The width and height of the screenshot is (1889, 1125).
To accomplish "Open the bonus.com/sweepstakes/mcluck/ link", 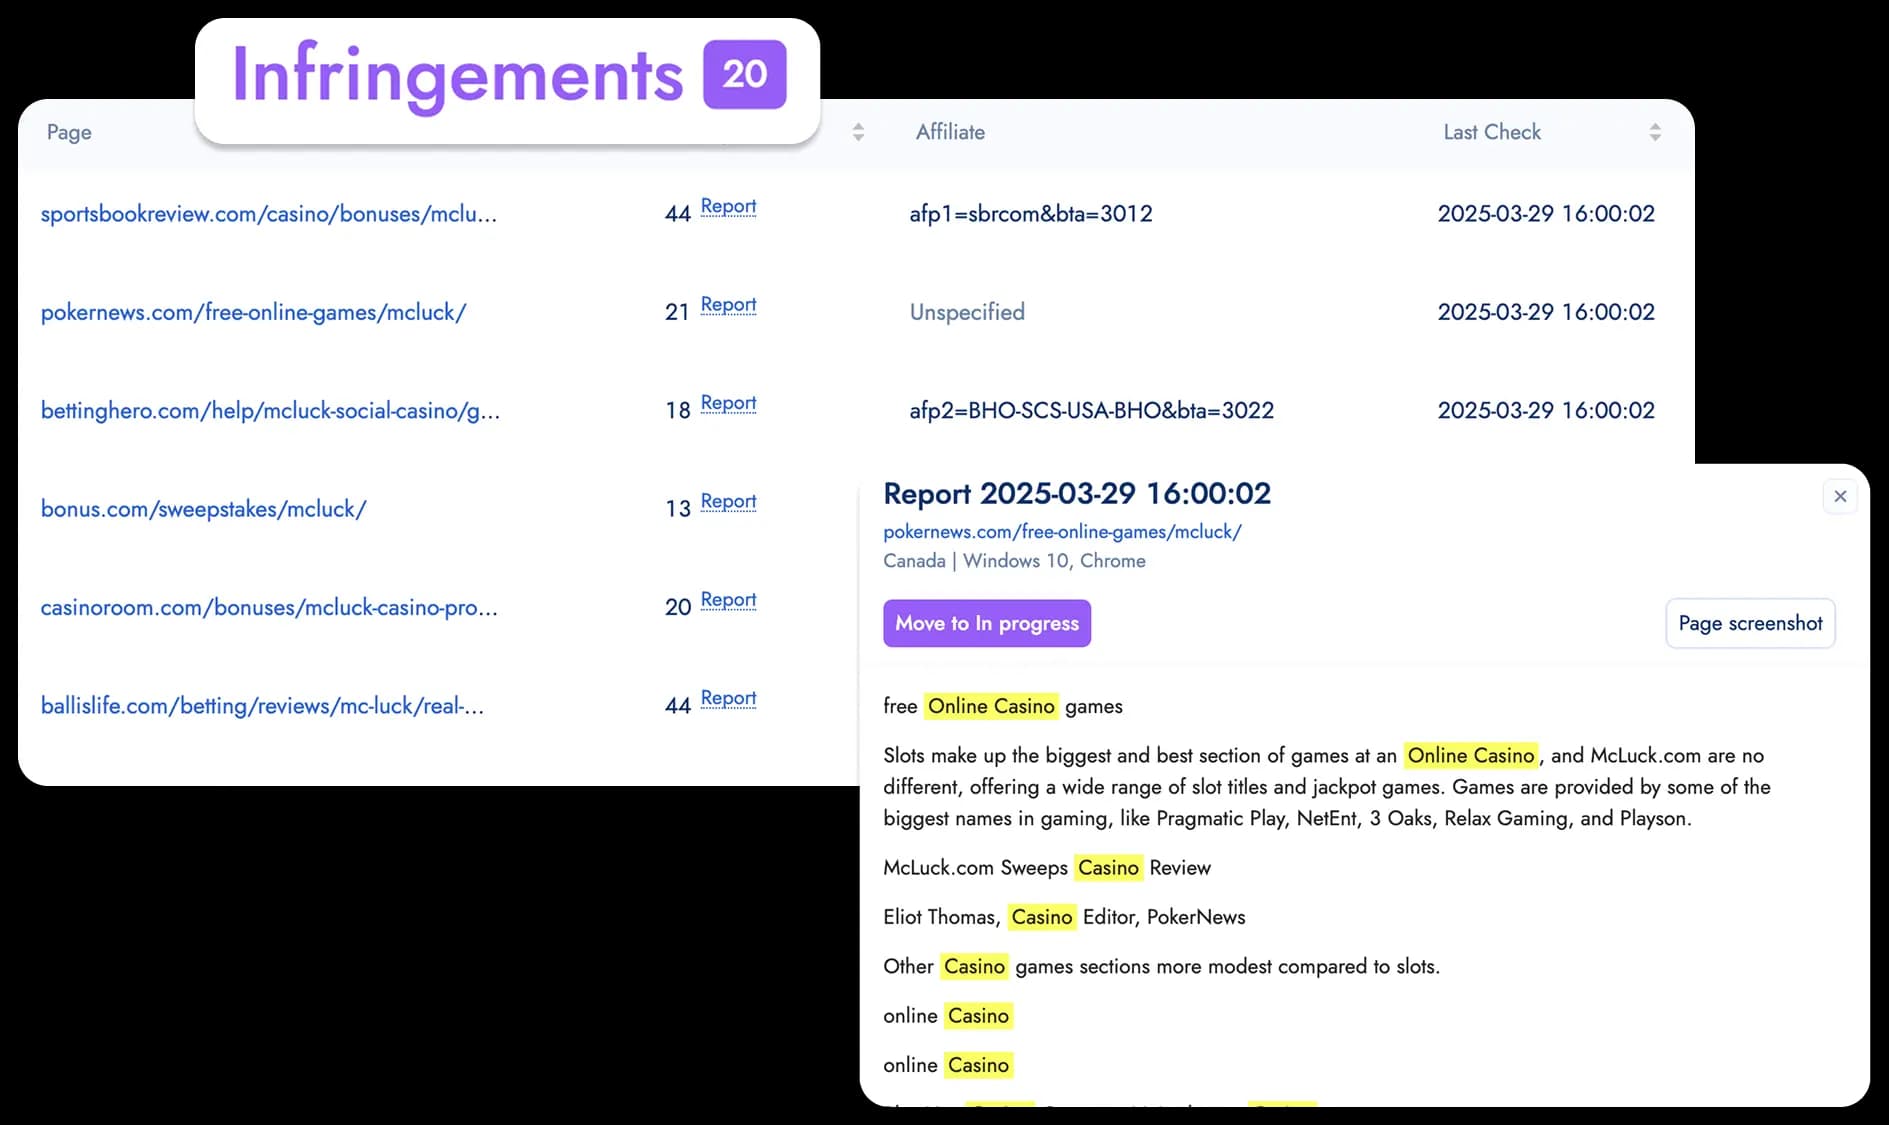I will click(203, 509).
